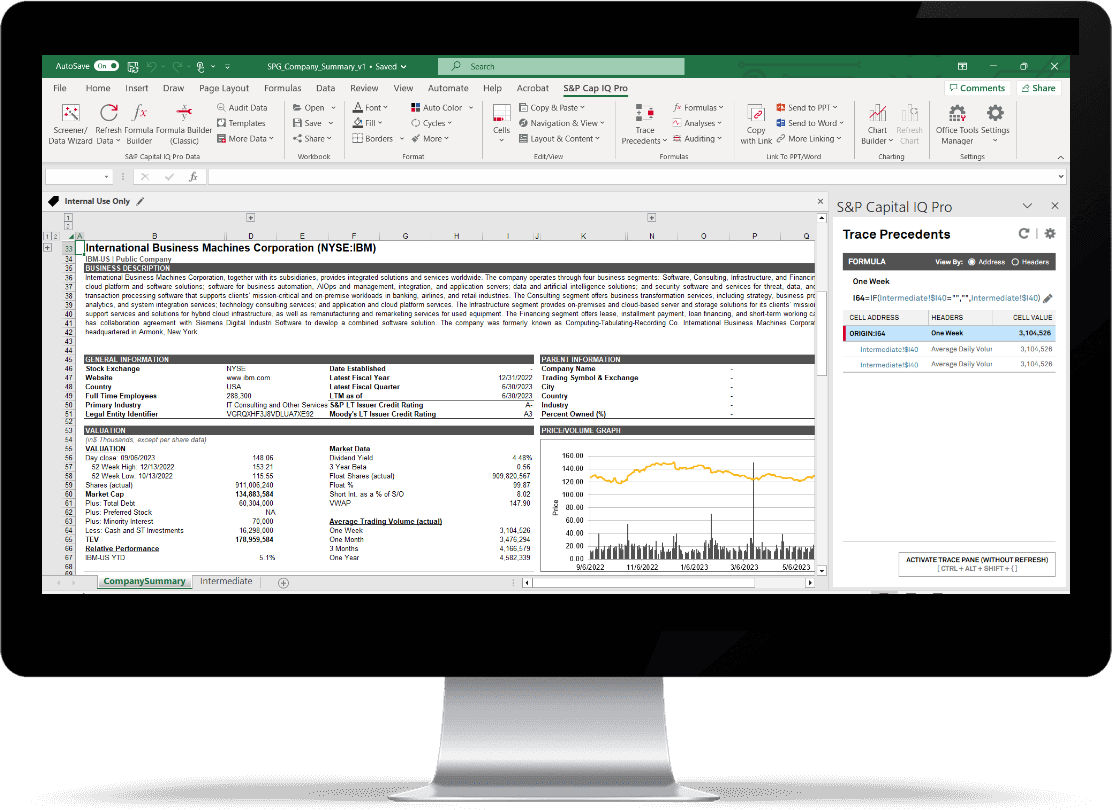The width and height of the screenshot is (1112, 810).
Task: Expand the More Linking dropdown
Action: coord(809,139)
